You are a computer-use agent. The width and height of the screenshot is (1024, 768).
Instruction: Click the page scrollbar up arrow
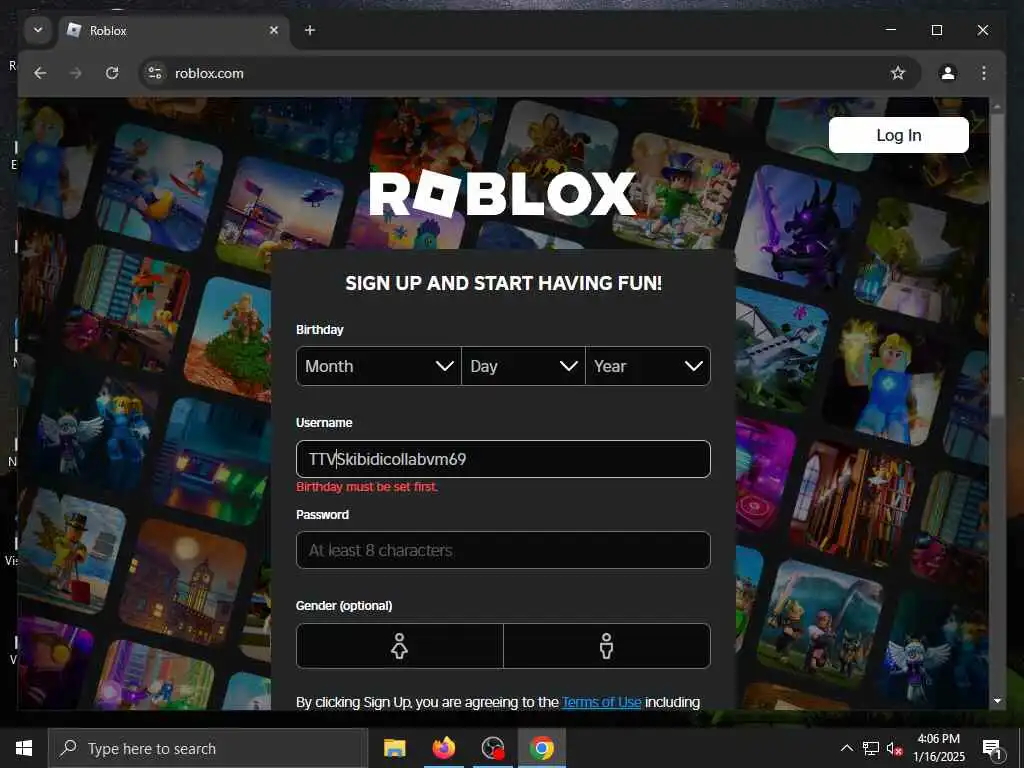coord(997,106)
